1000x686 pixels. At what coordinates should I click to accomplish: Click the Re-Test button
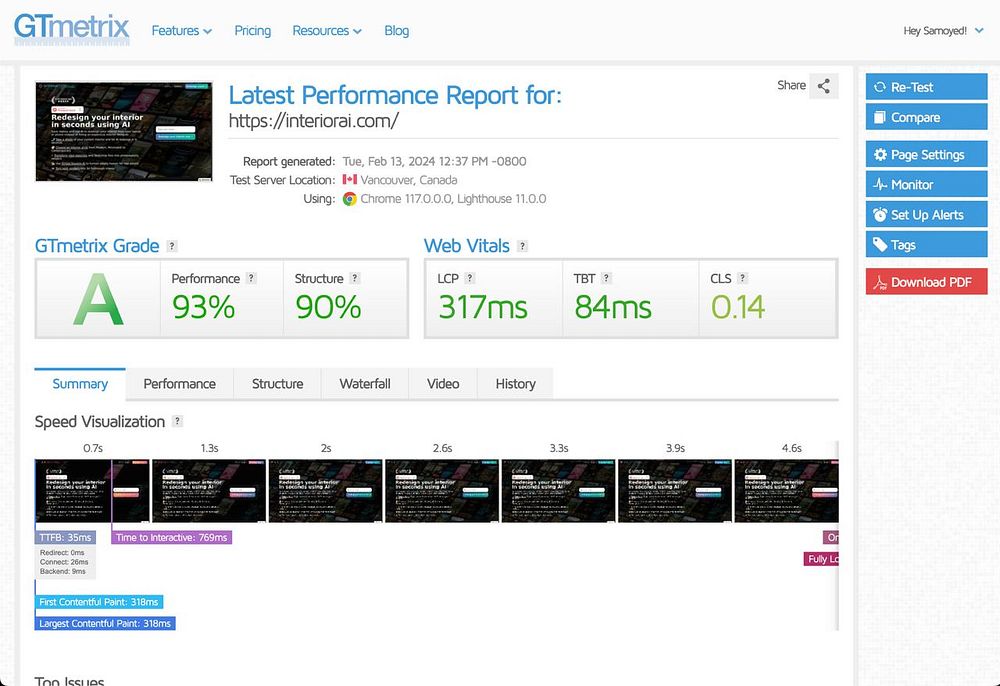[x=926, y=87]
